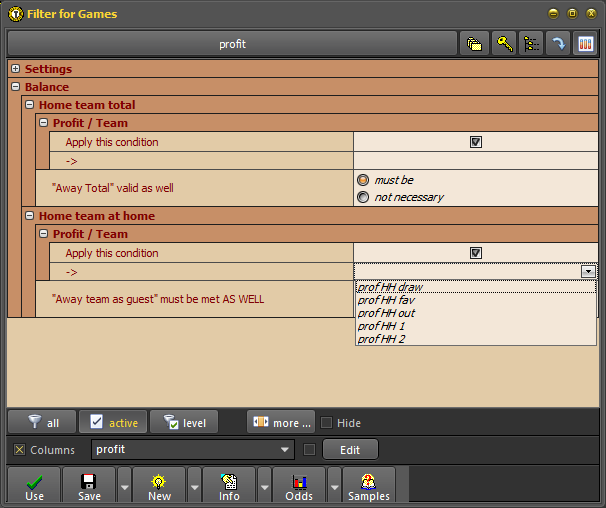Open the tree structure view icon
Screen dimensions: 606x508
(x=531, y=44)
